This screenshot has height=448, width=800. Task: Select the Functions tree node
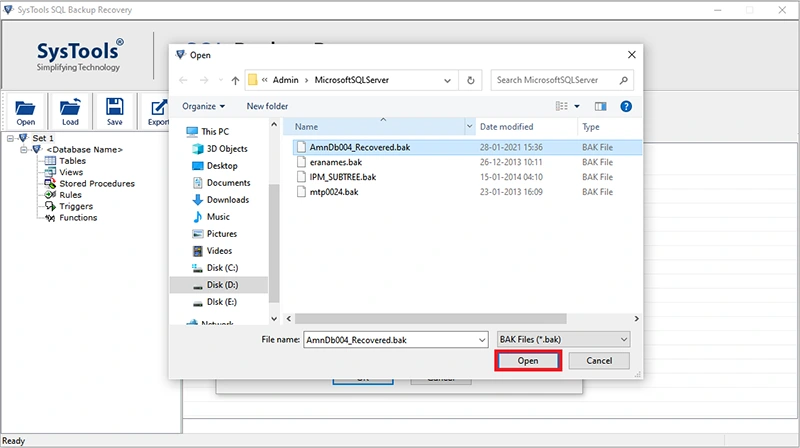[x=78, y=217]
